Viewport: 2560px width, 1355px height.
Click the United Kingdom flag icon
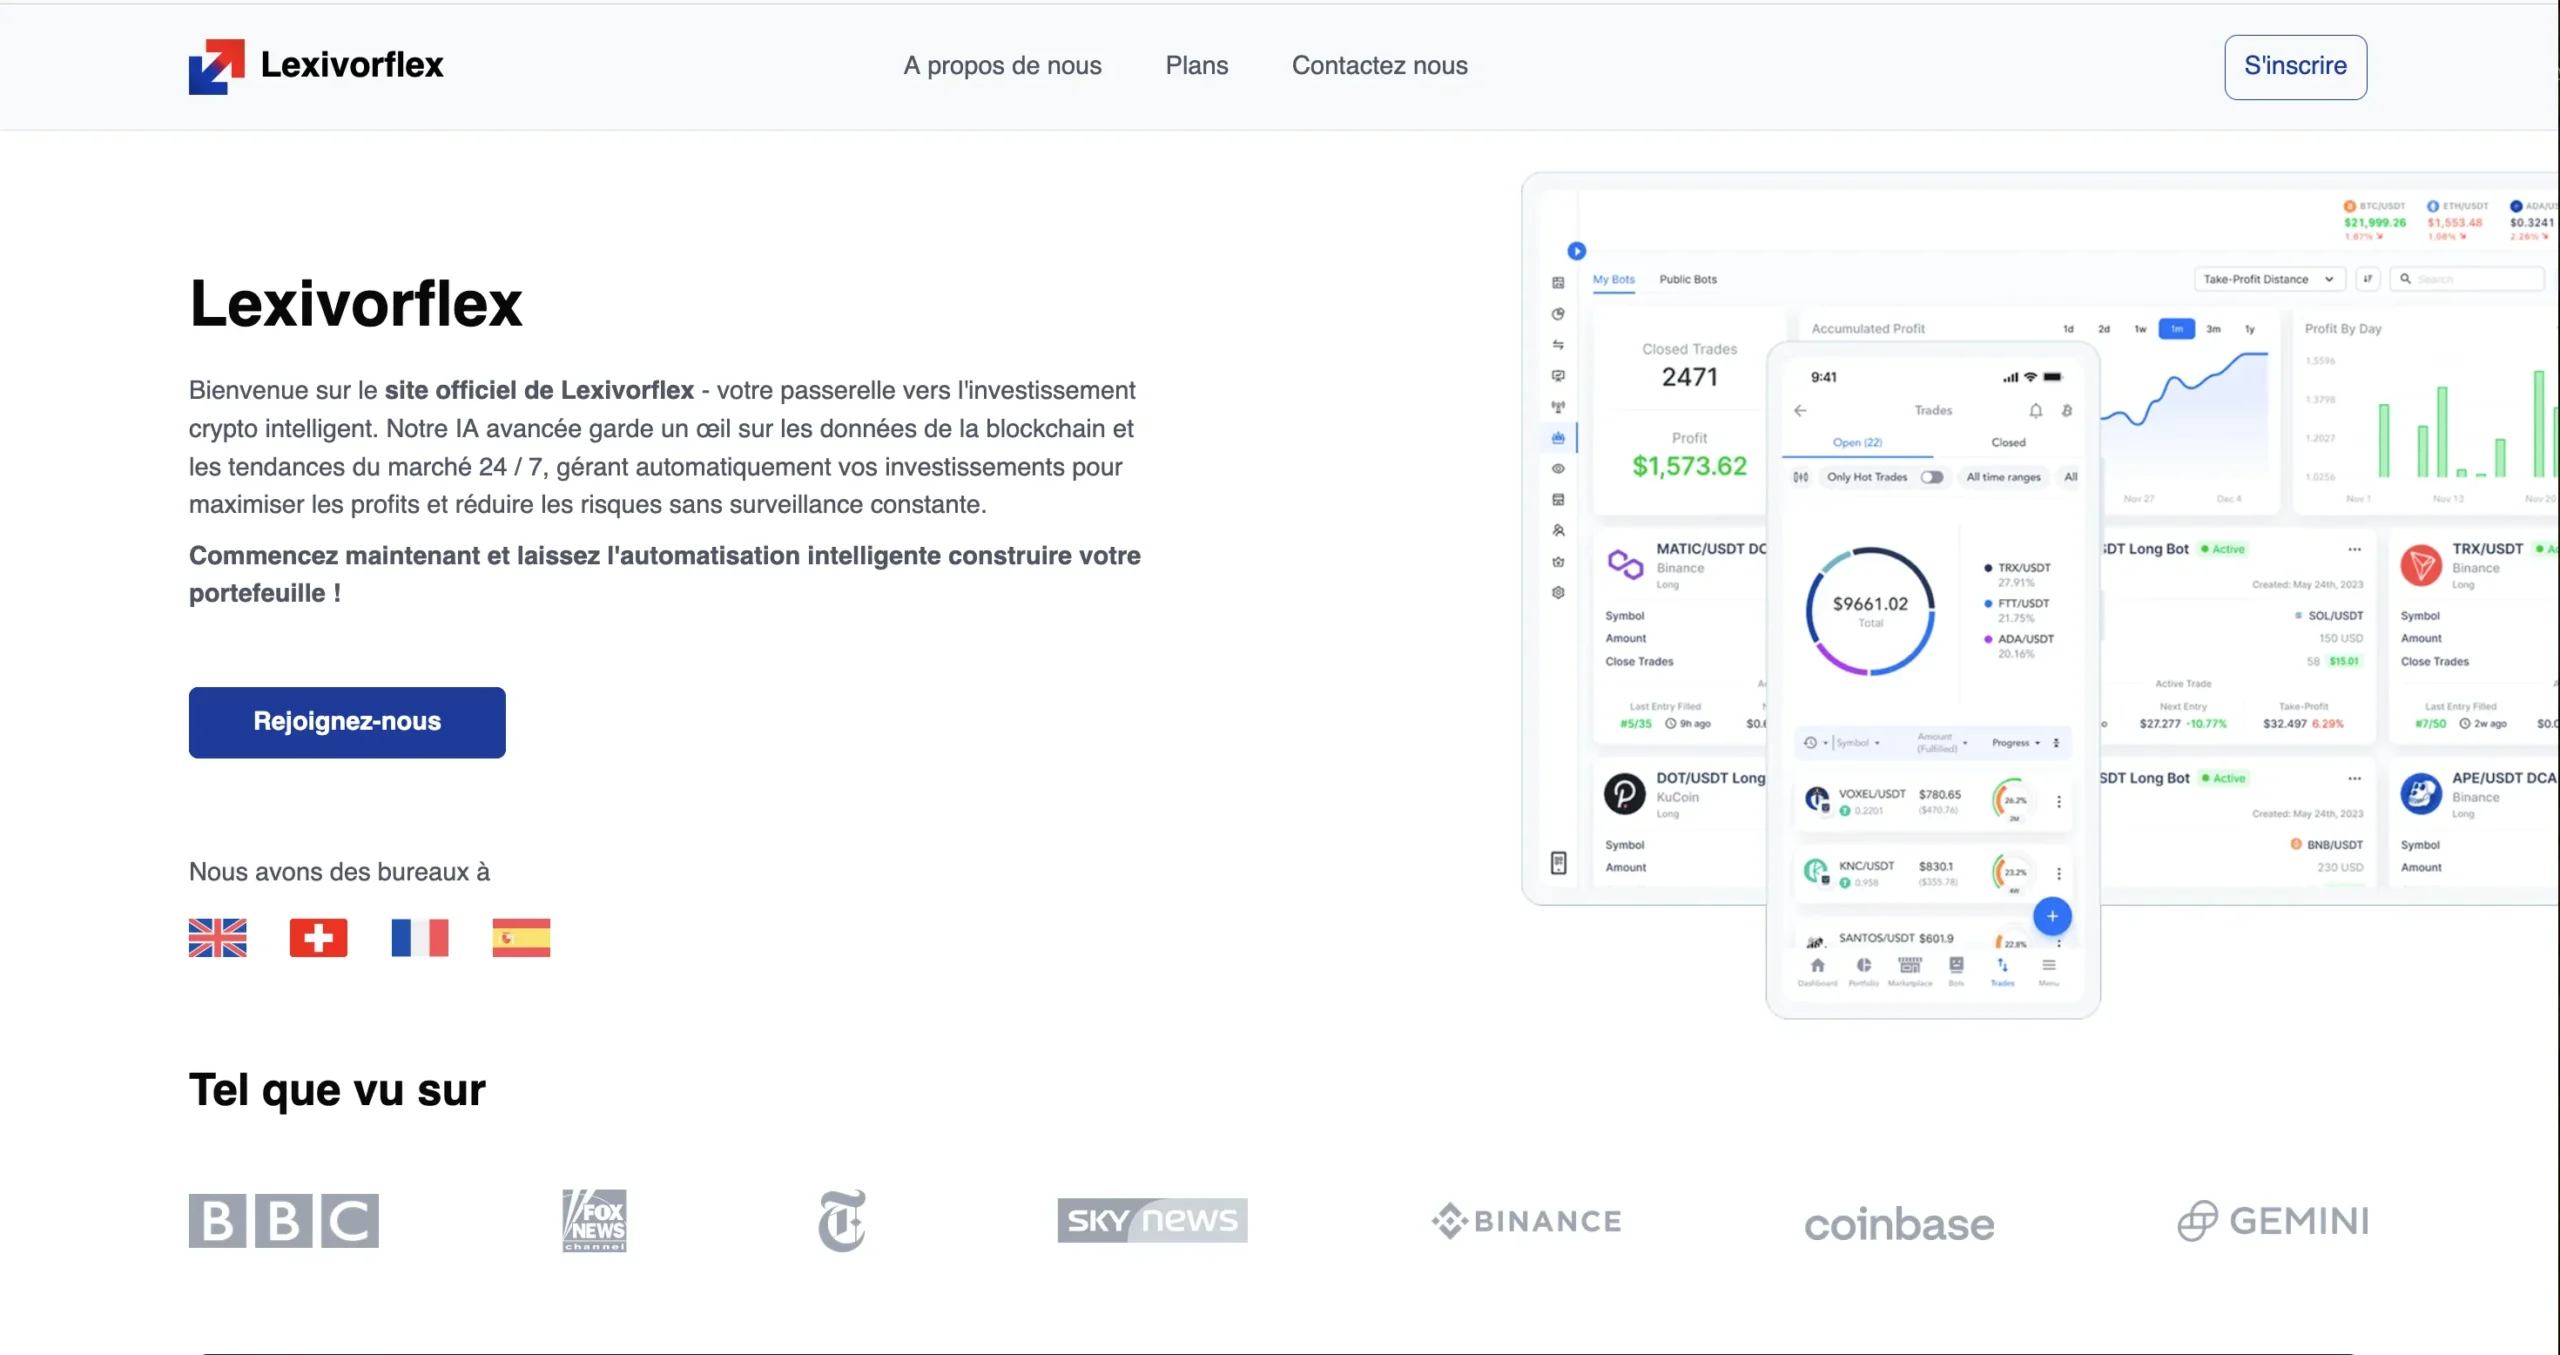point(217,938)
